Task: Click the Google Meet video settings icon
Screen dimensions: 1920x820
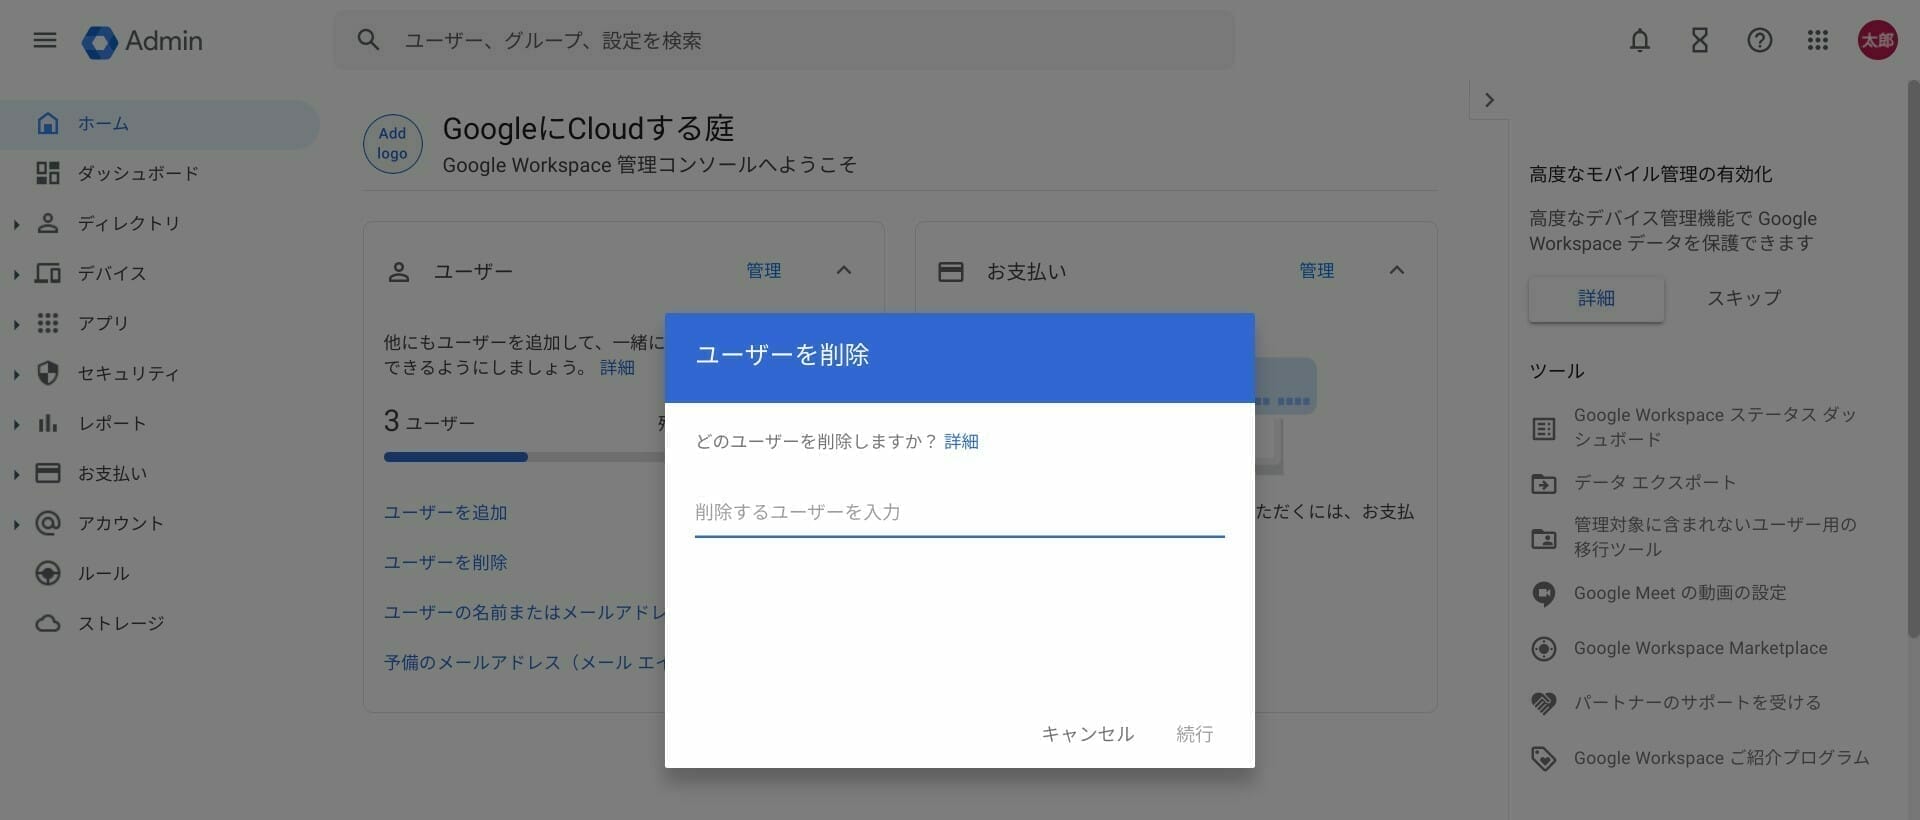Action: (x=1544, y=594)
